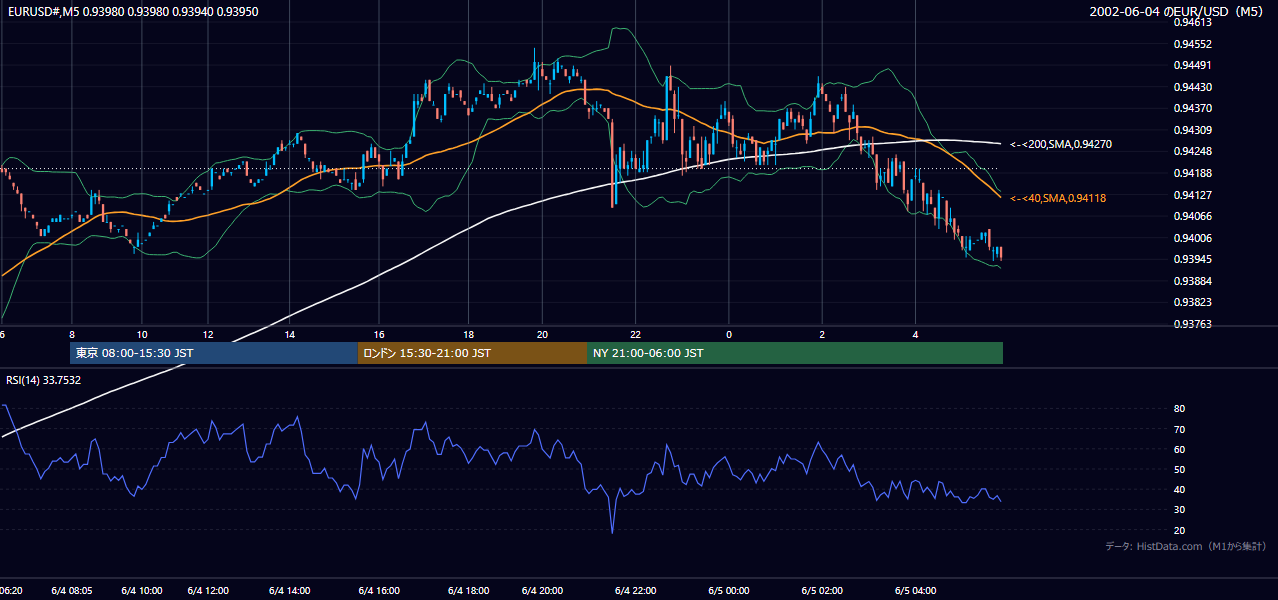
Task: Click the RSI scale level 70
Action: pyautogui.click(x=1179, y=429)
